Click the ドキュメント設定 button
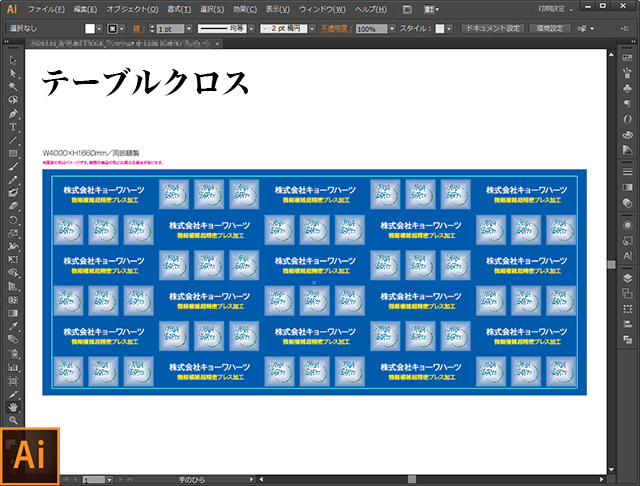 click(x=493, y=29)
